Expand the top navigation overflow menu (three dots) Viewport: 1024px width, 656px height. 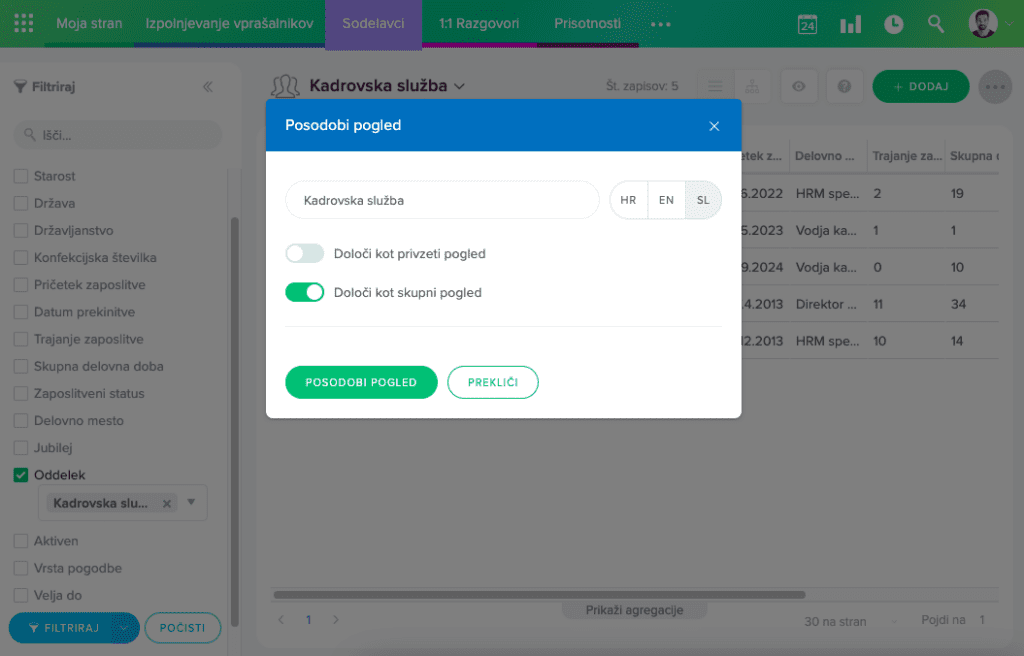point(661,24)
